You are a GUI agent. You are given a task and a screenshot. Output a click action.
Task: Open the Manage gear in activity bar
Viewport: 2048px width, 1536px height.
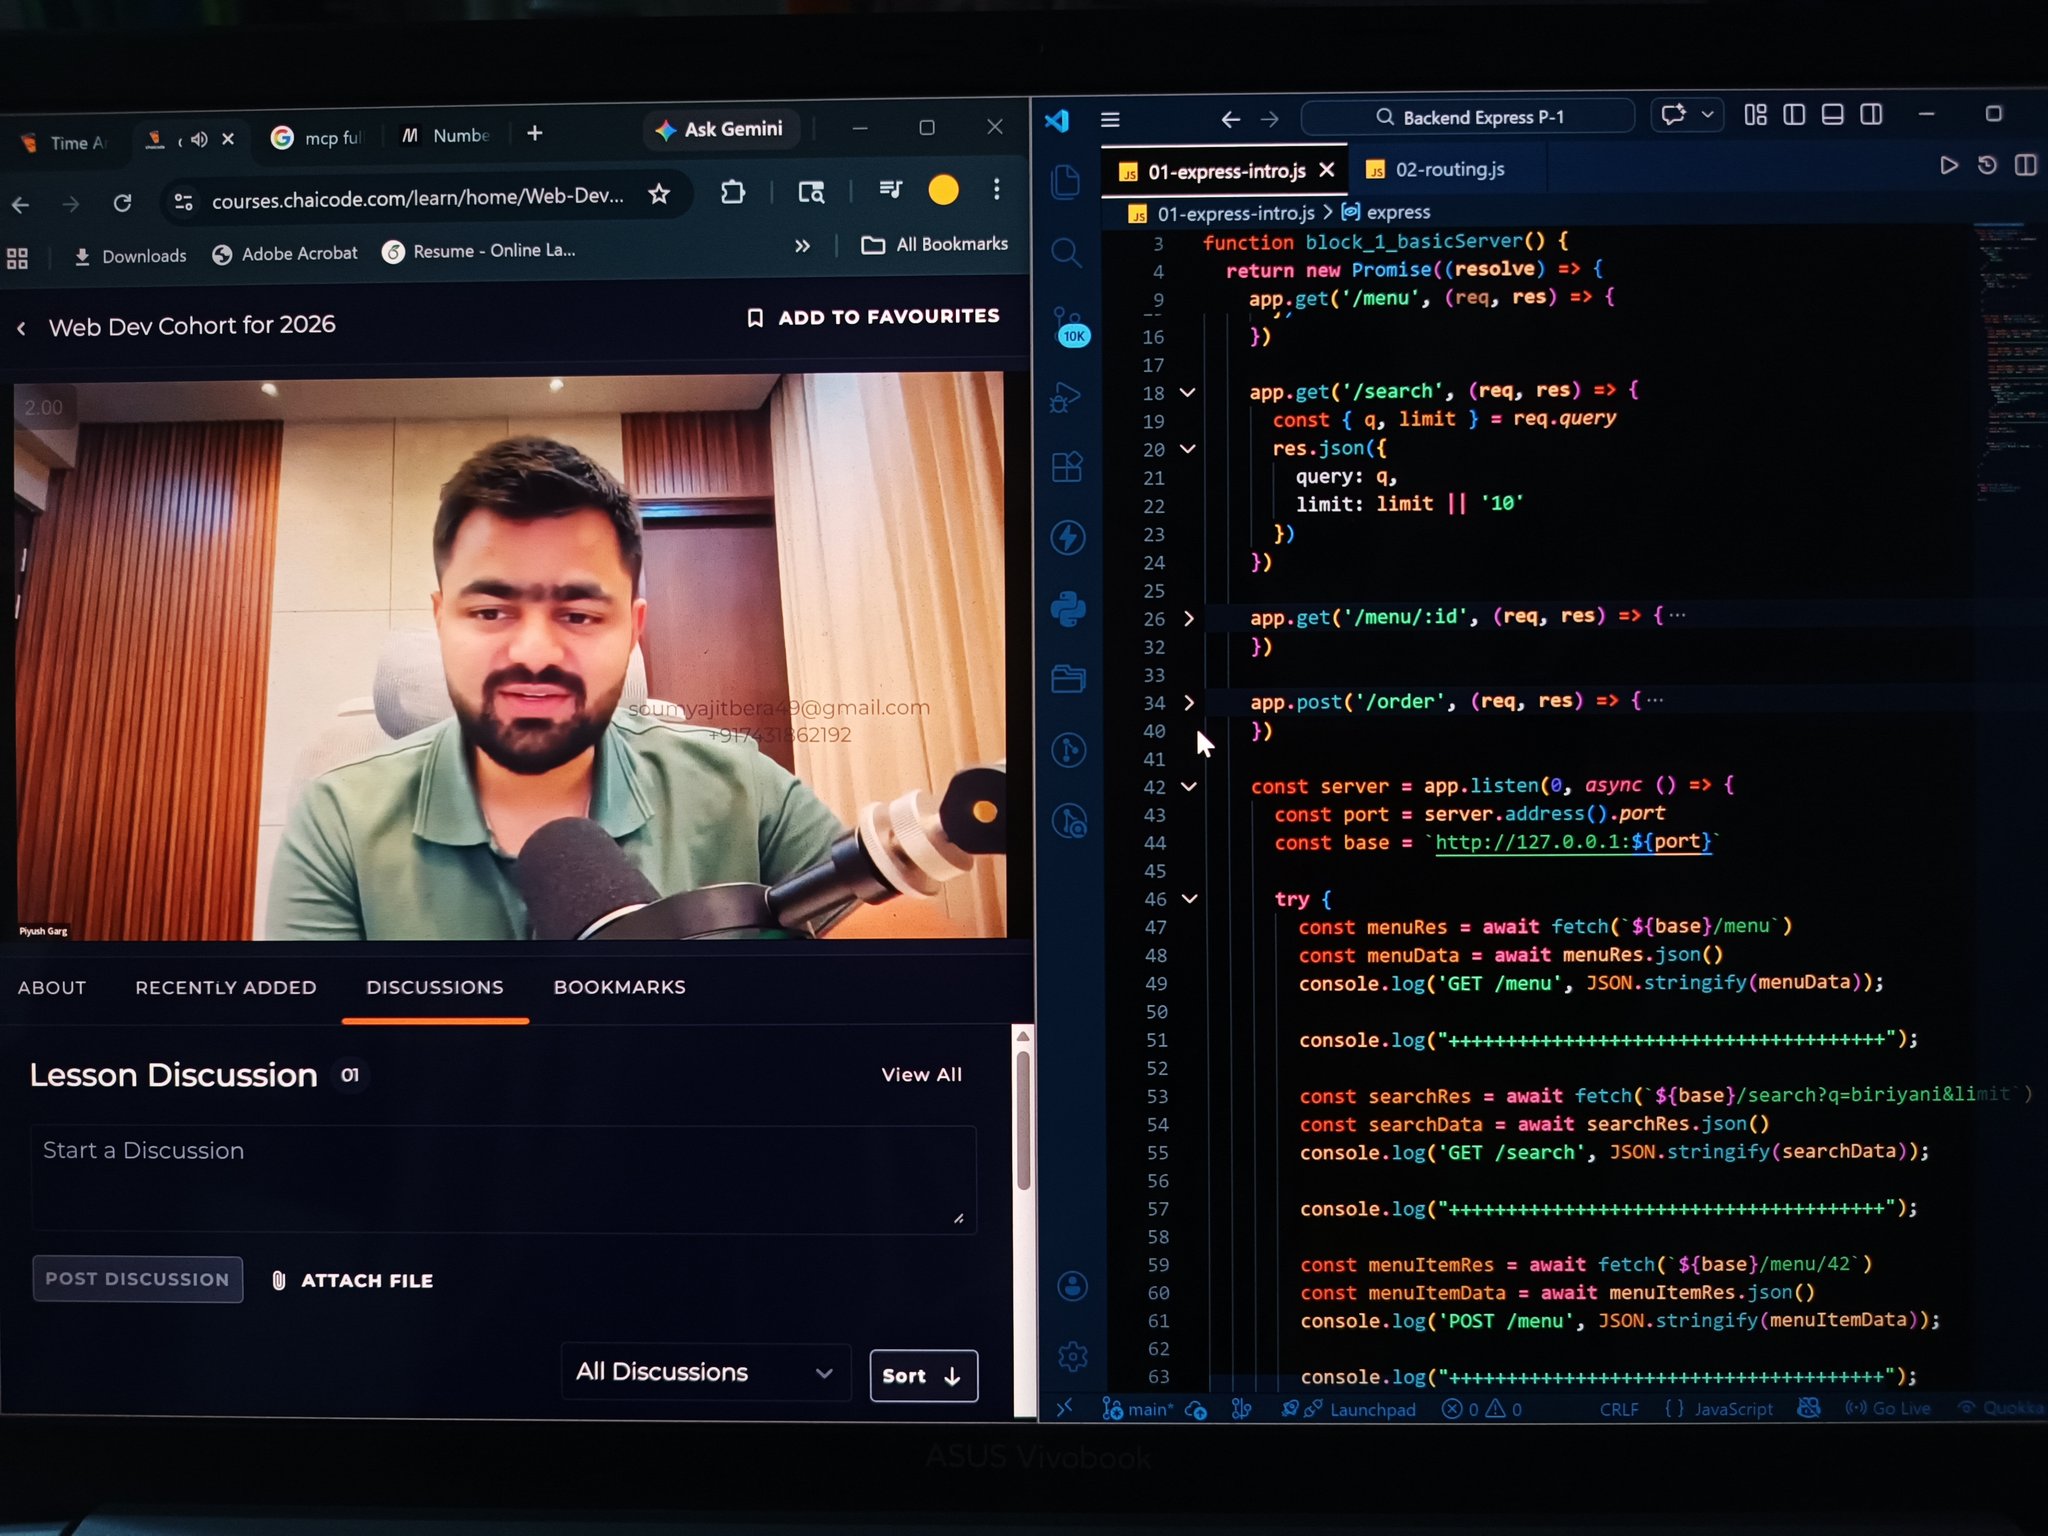coord(1072,1356)
